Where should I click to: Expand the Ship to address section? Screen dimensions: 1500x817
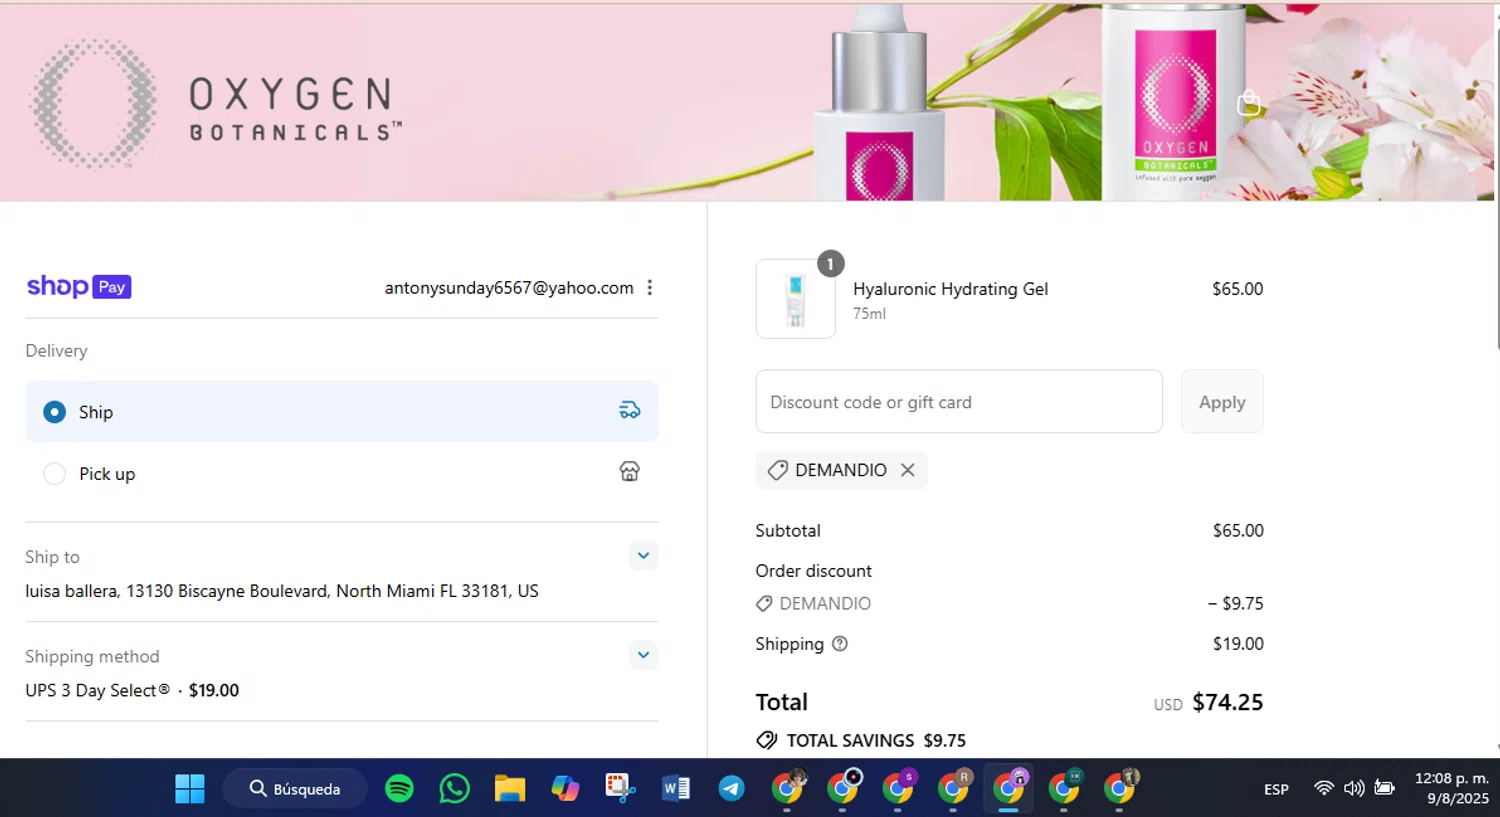pos(644,556)
